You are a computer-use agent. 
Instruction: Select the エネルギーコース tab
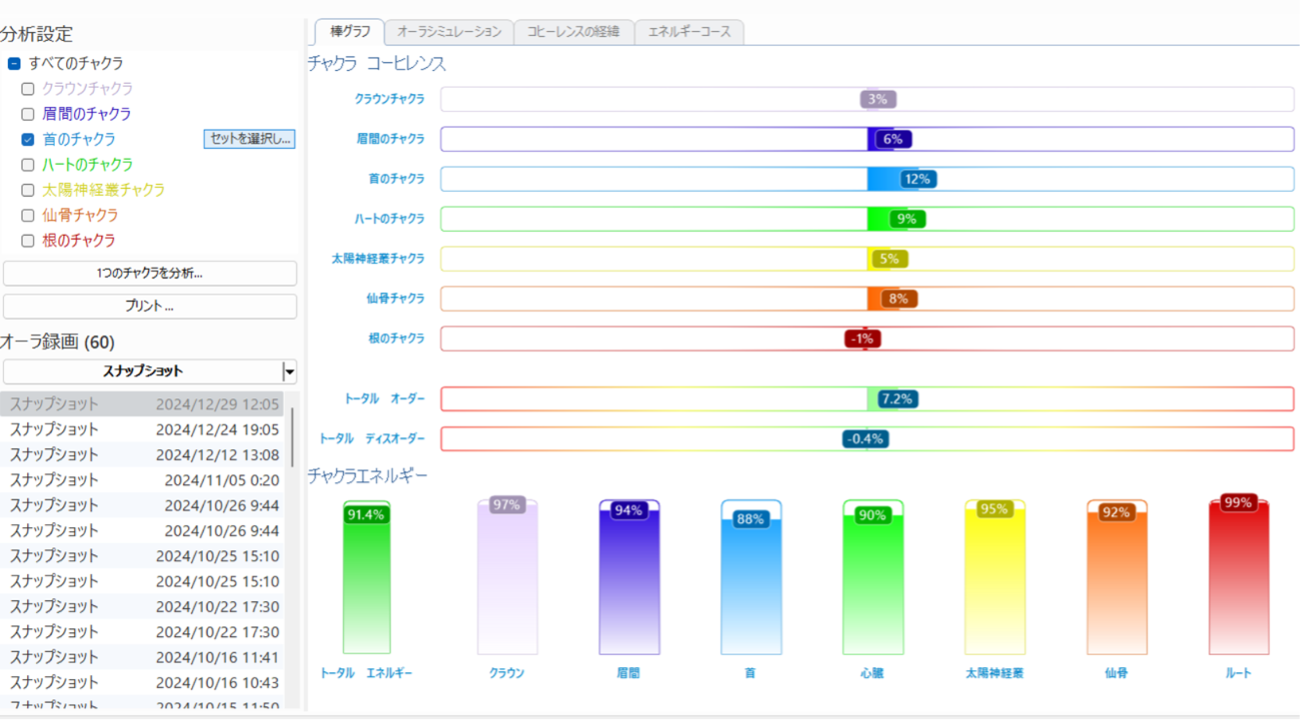689,32
